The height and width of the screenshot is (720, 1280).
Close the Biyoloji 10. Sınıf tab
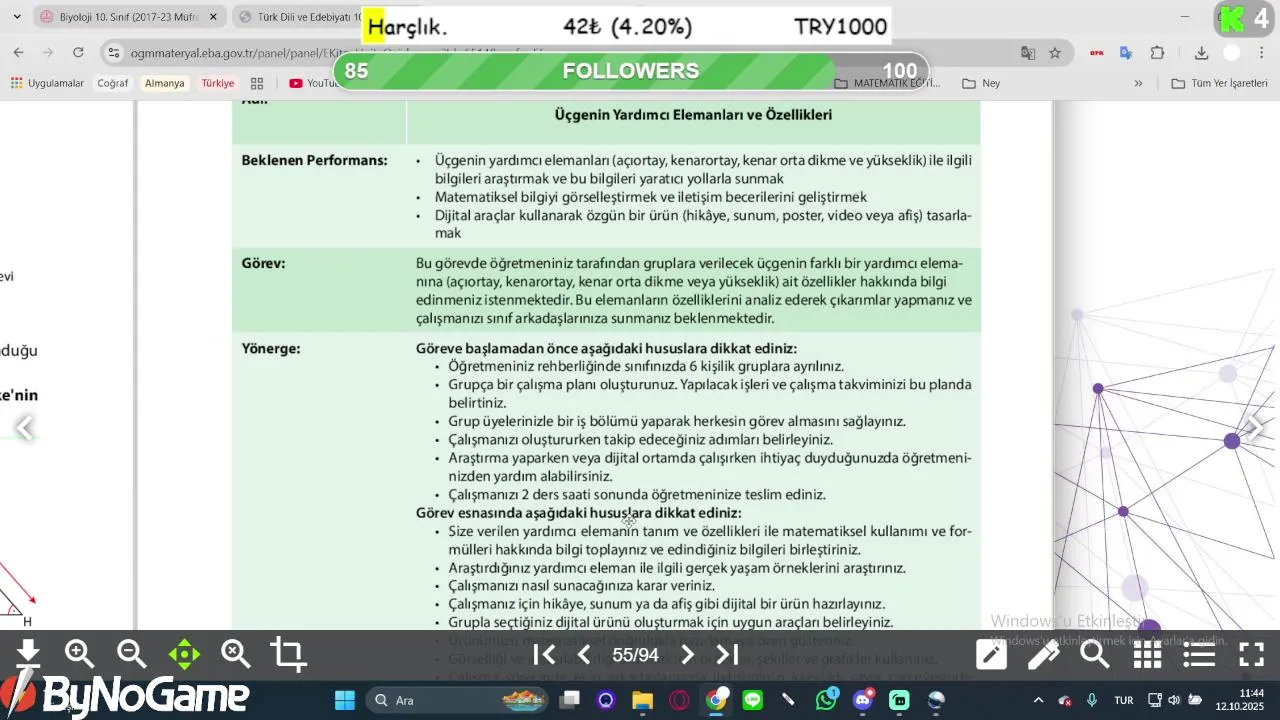coord(213,17)
